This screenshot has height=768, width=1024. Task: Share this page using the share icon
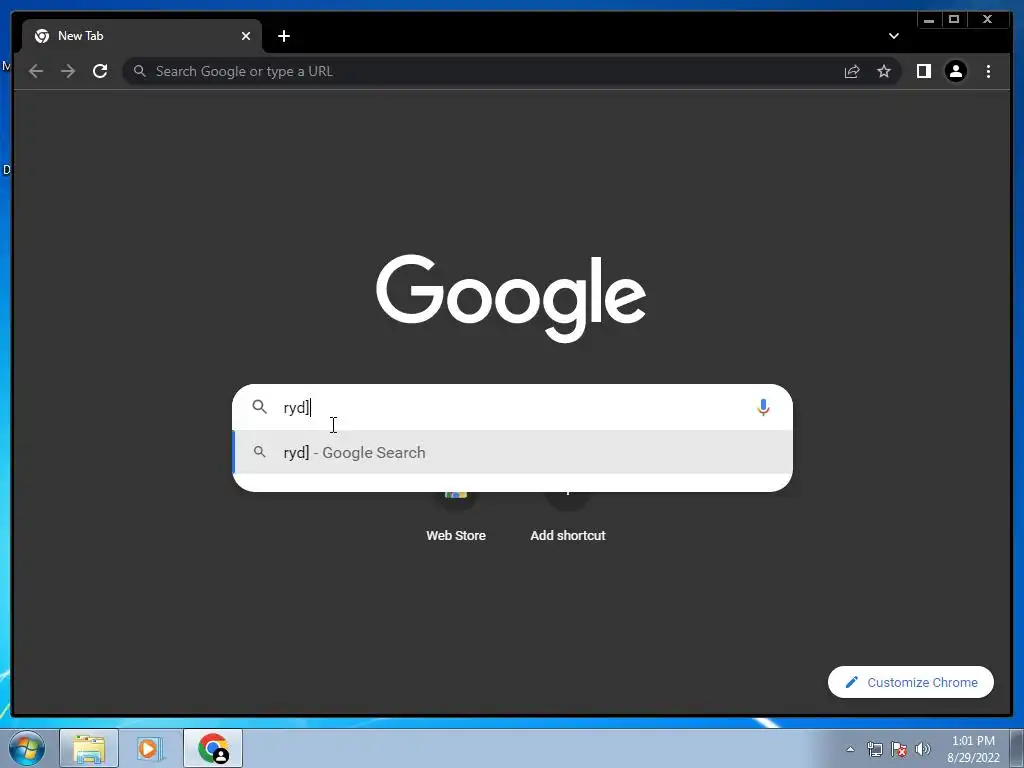tap(852, 71)
